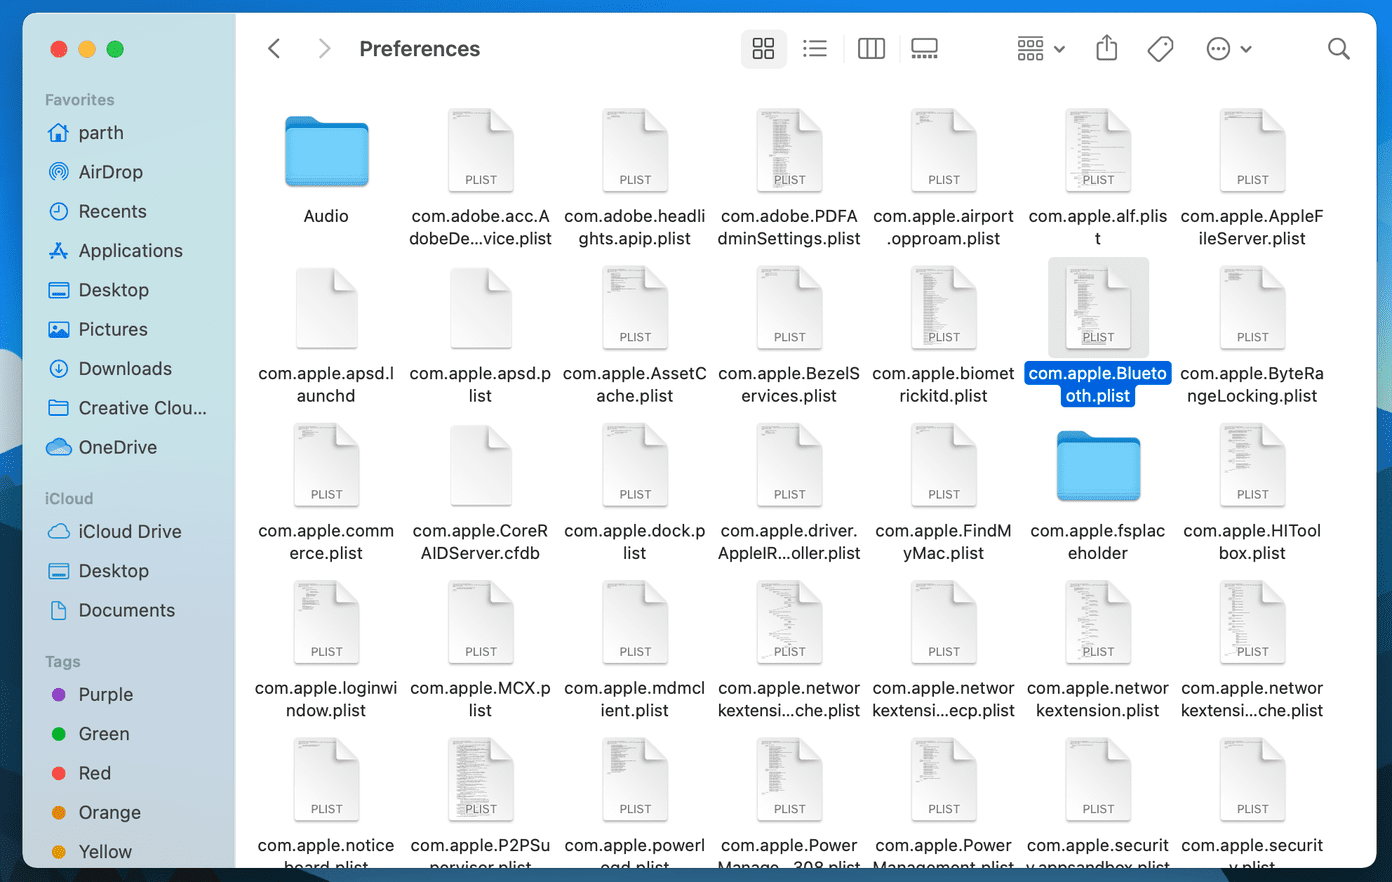This screenshot has height=882, width=1392.
Task: Switch to column view
Action: (x=871, y=48)
